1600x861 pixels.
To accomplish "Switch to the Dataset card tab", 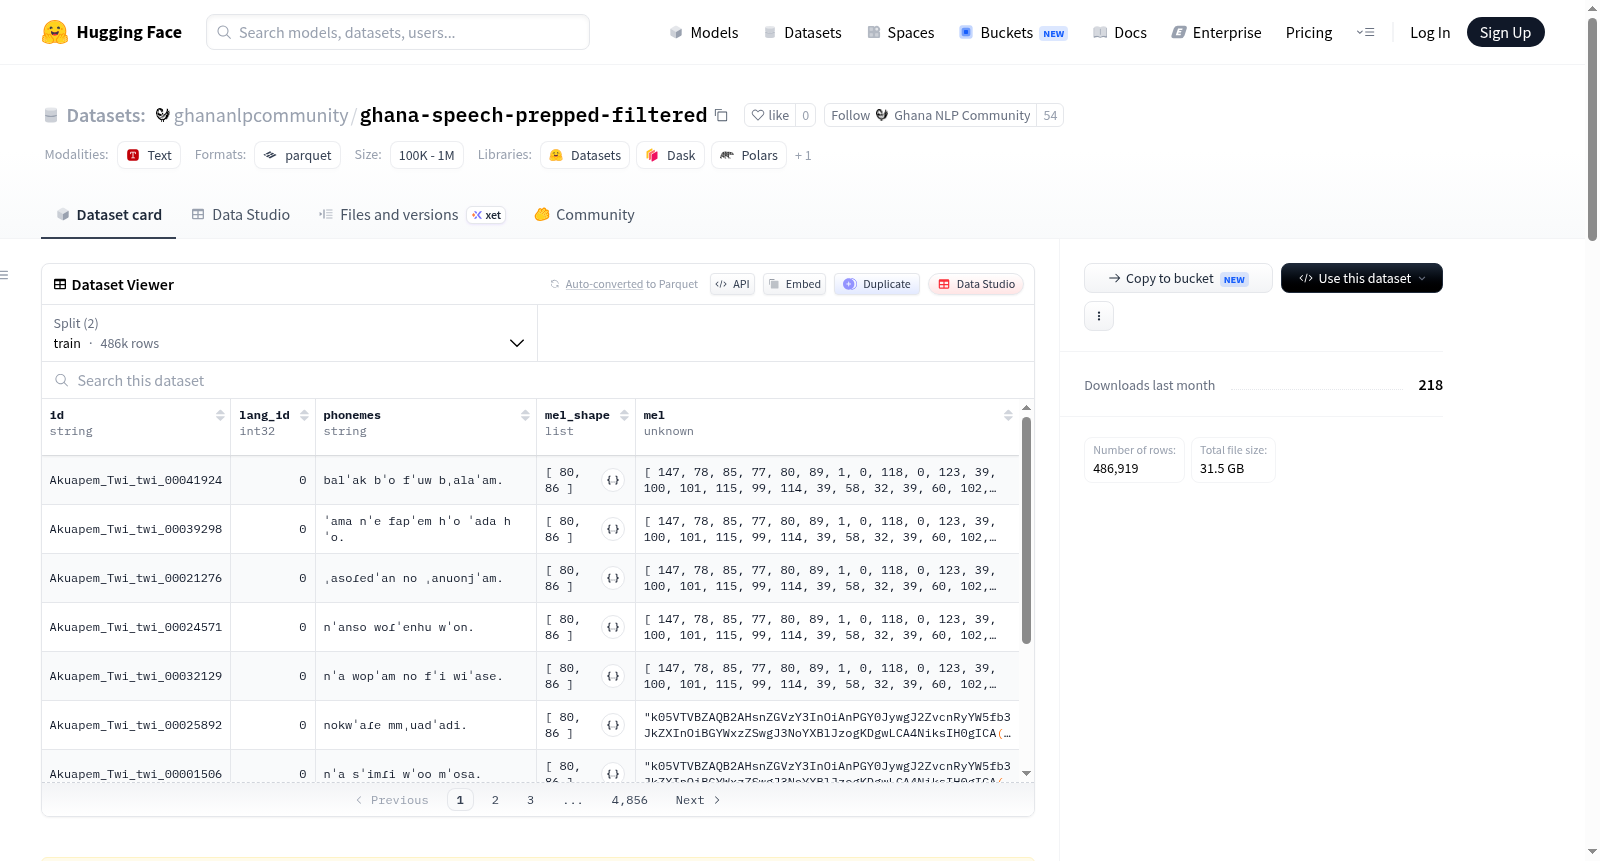I will (108, 214).
